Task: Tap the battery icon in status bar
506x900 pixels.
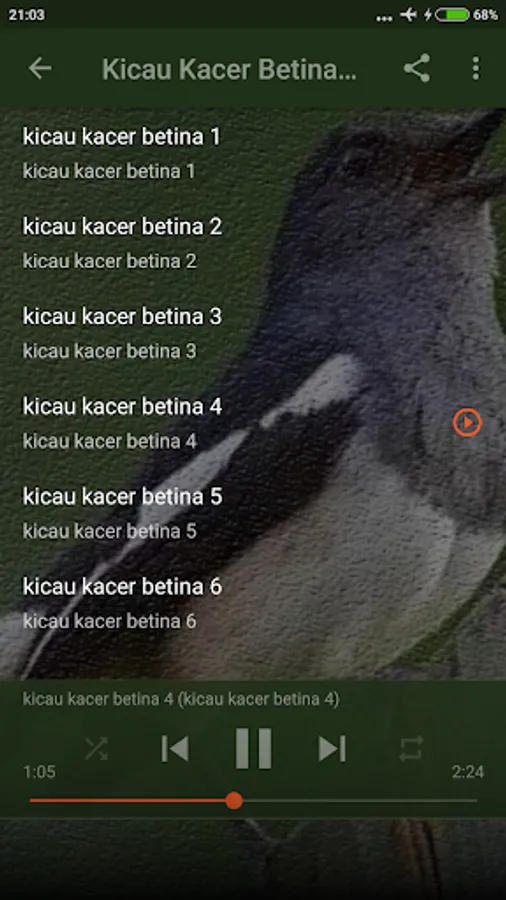Action: (x=452, y=15)
